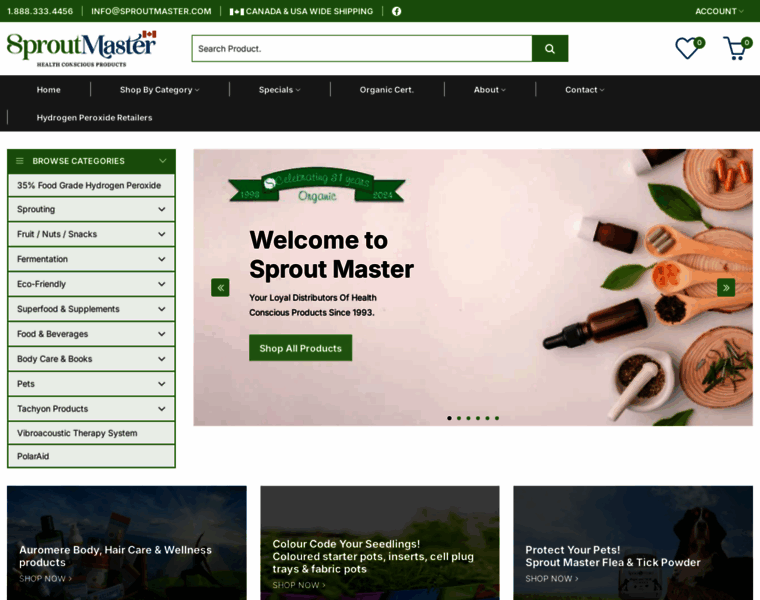Click the Tachyon Products label

point(52,409)
